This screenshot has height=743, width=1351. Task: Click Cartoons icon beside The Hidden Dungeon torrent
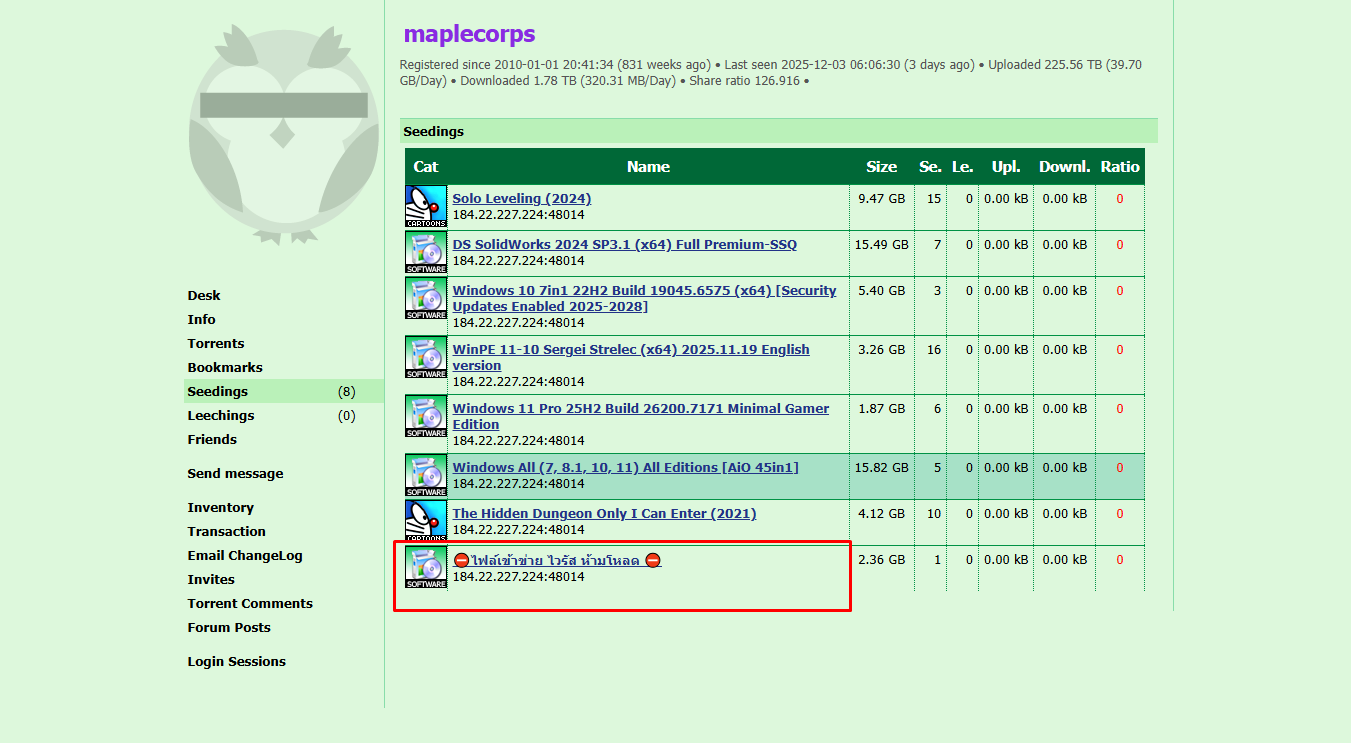(426, 522)
